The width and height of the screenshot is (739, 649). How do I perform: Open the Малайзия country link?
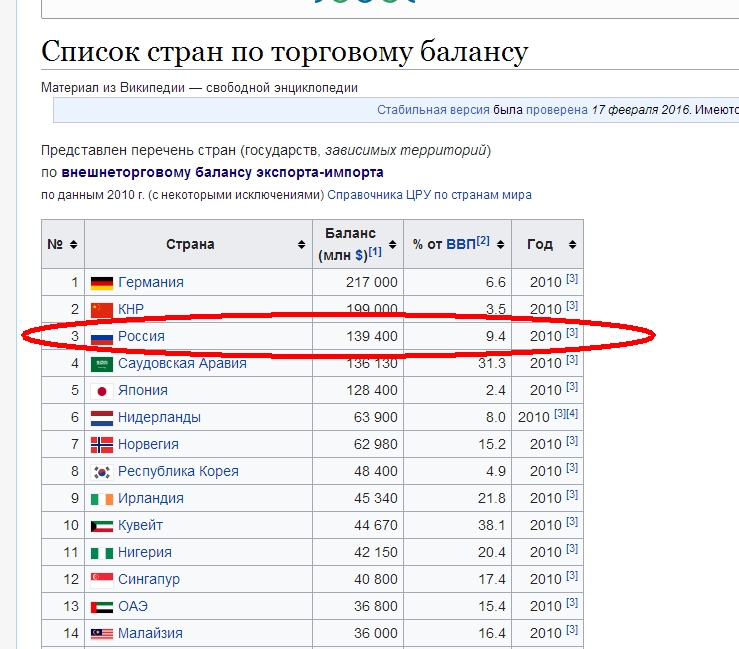tap(150, 633)
